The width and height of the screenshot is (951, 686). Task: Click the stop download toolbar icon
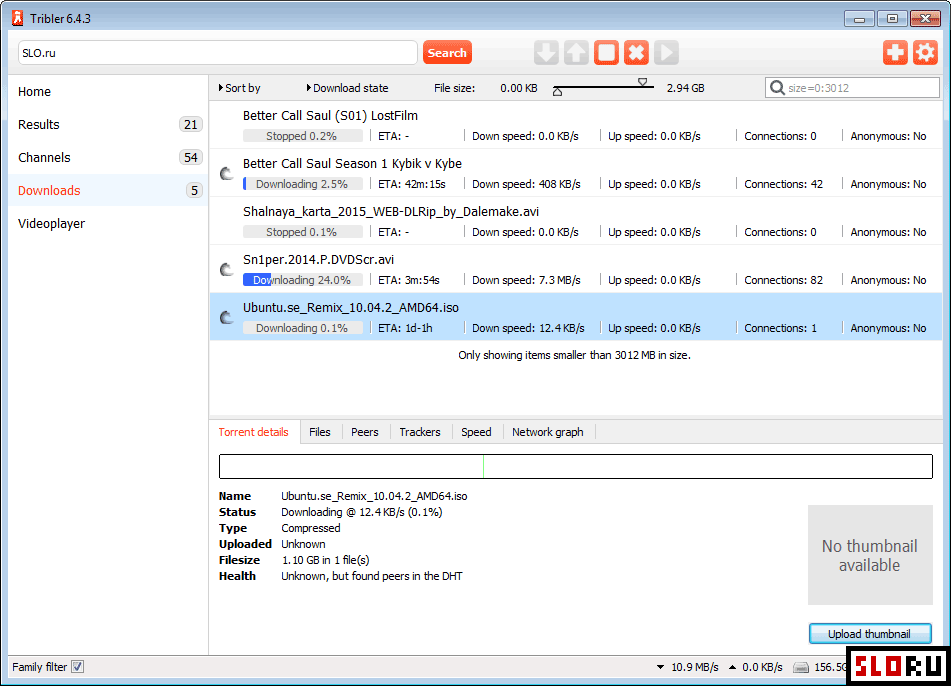pyautogui.click(x=606, y=53)
